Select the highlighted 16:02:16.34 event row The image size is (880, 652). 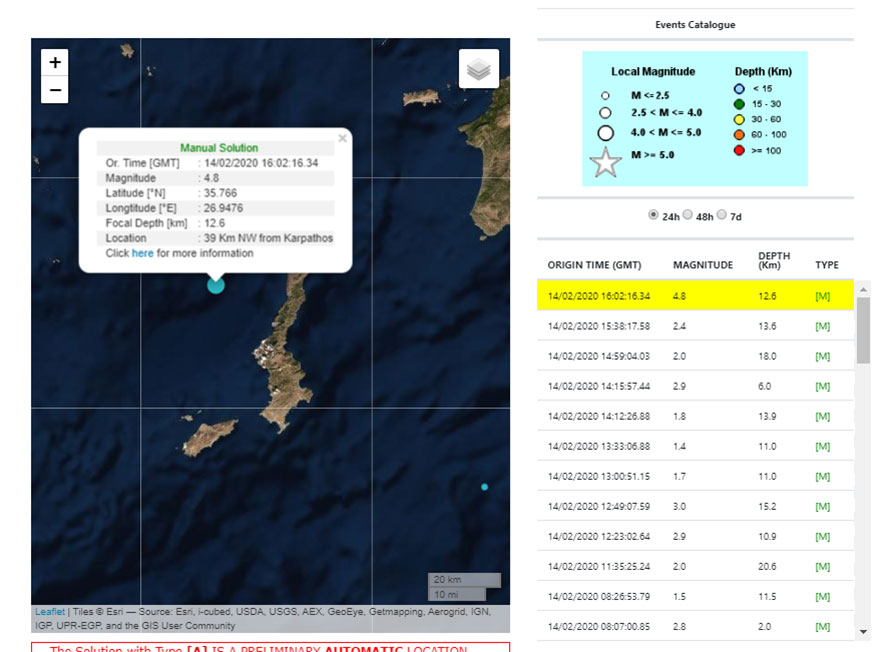pos(695,296)
